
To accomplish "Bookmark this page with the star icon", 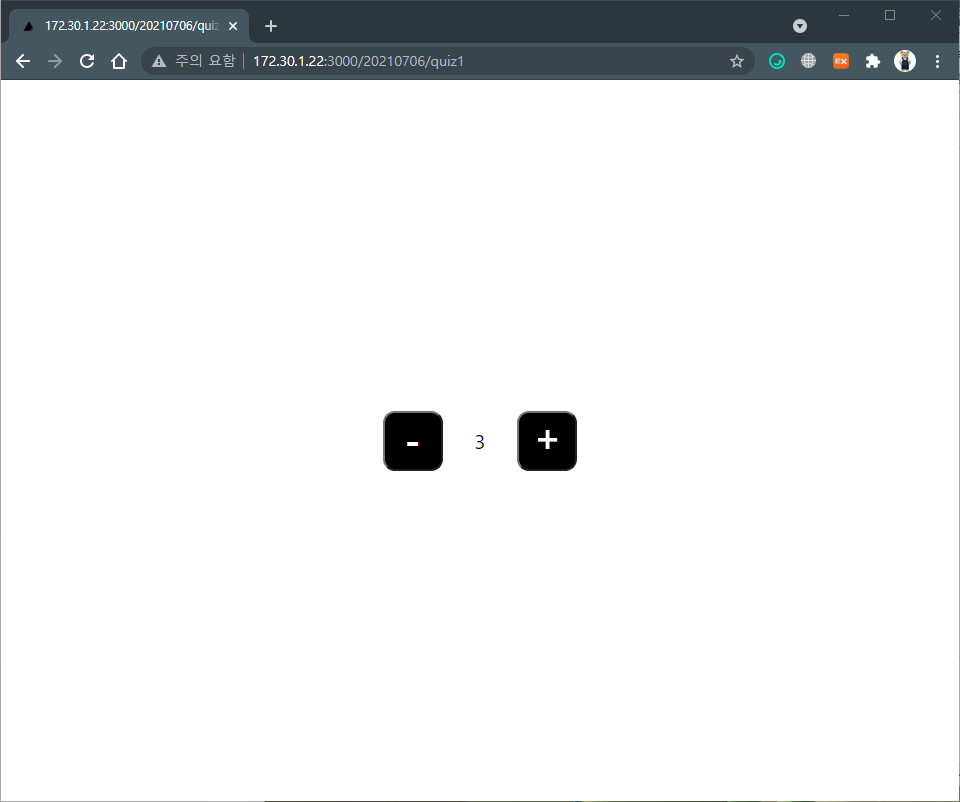I will (x=737, y=61).
